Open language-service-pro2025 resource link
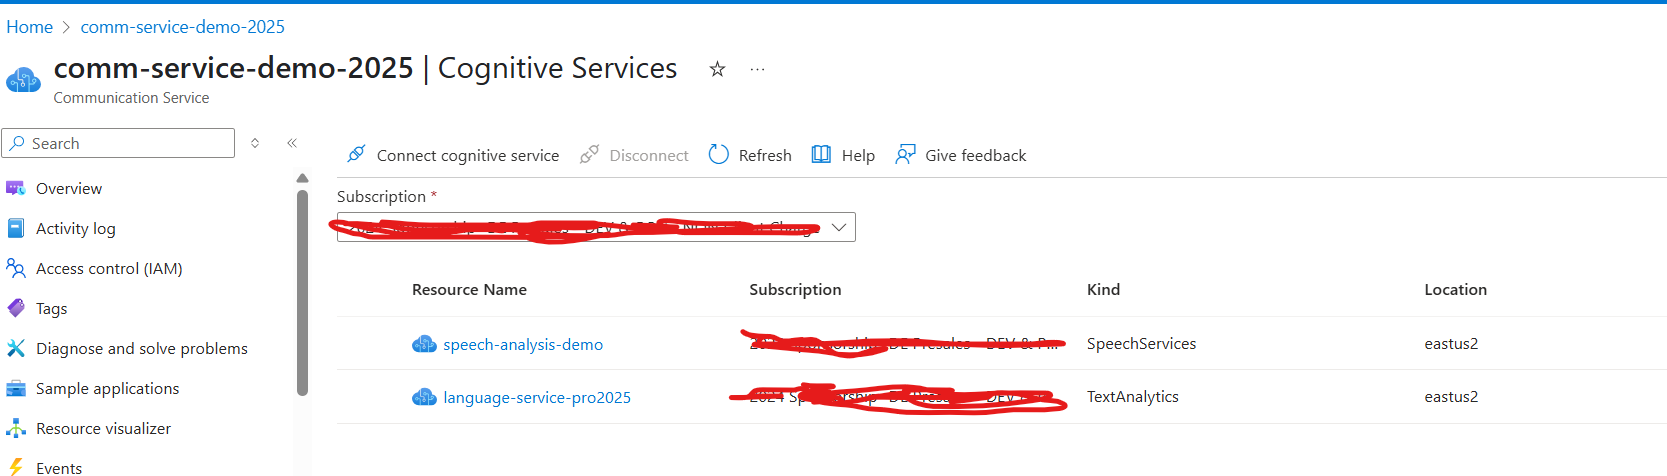Image resolution: width=1667 pixels, height=476 pixels. point(537,397)
